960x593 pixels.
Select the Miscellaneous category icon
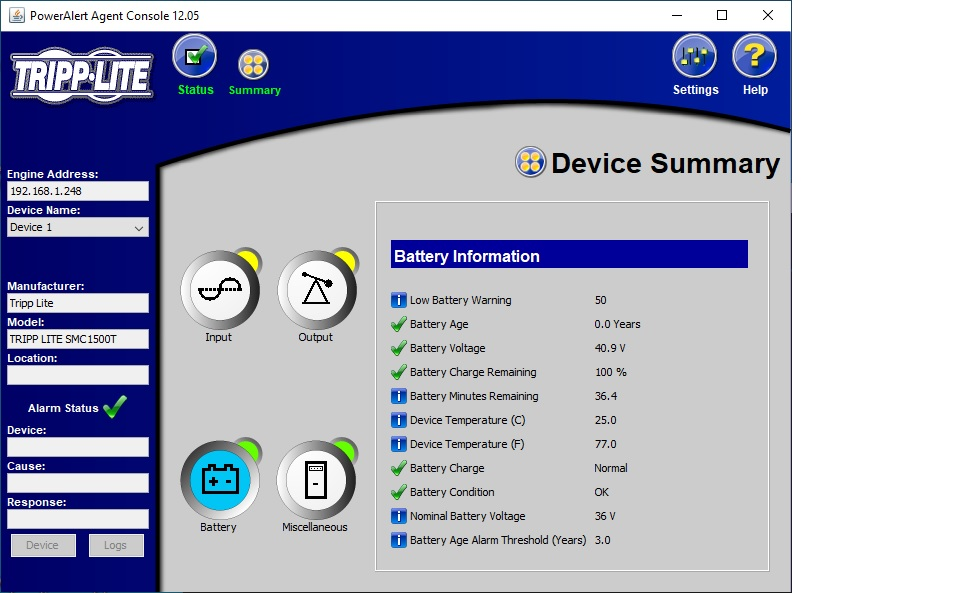coord(316,479)
